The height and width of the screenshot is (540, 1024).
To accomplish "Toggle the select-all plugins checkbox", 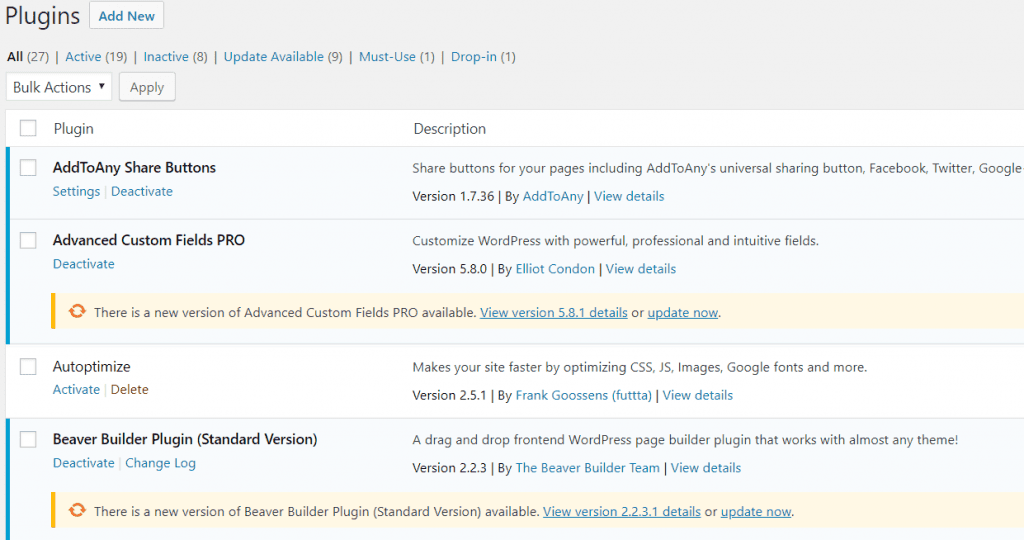I will pos(28,128).
